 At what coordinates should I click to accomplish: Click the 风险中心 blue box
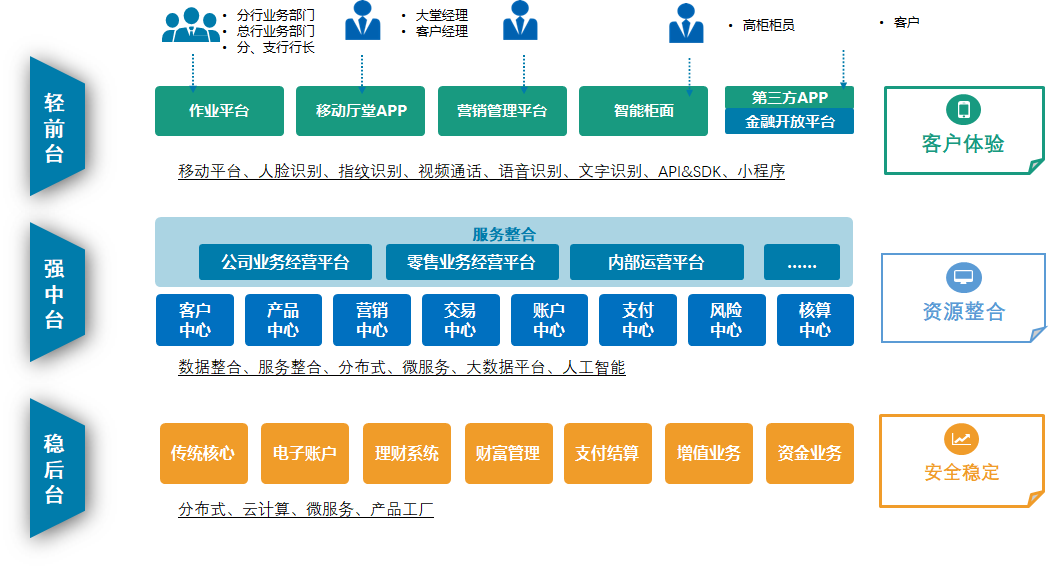pos(726,320)
